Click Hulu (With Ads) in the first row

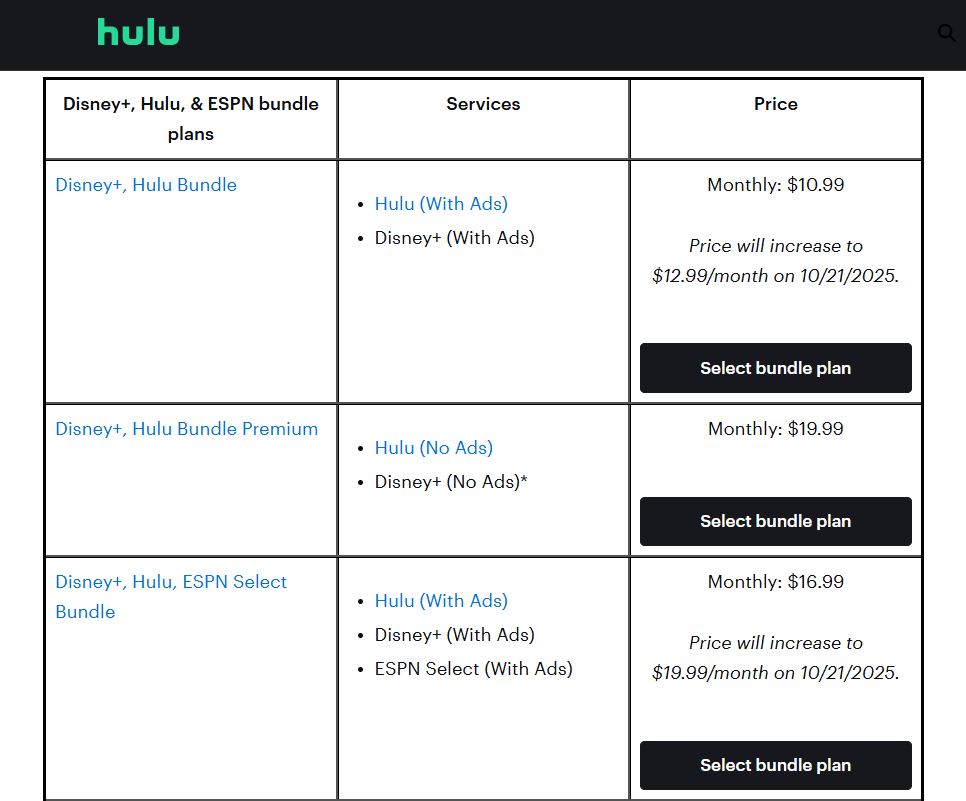click(441, 204)
